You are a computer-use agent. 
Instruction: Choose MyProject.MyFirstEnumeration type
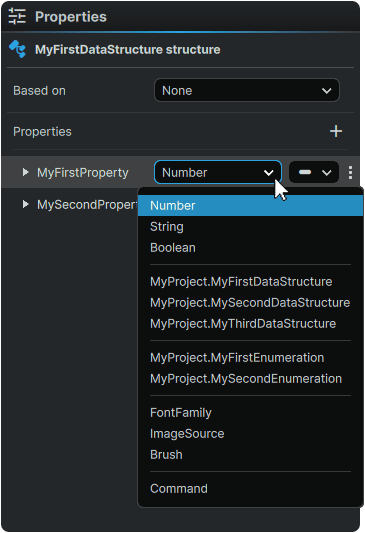click(250, 358)
